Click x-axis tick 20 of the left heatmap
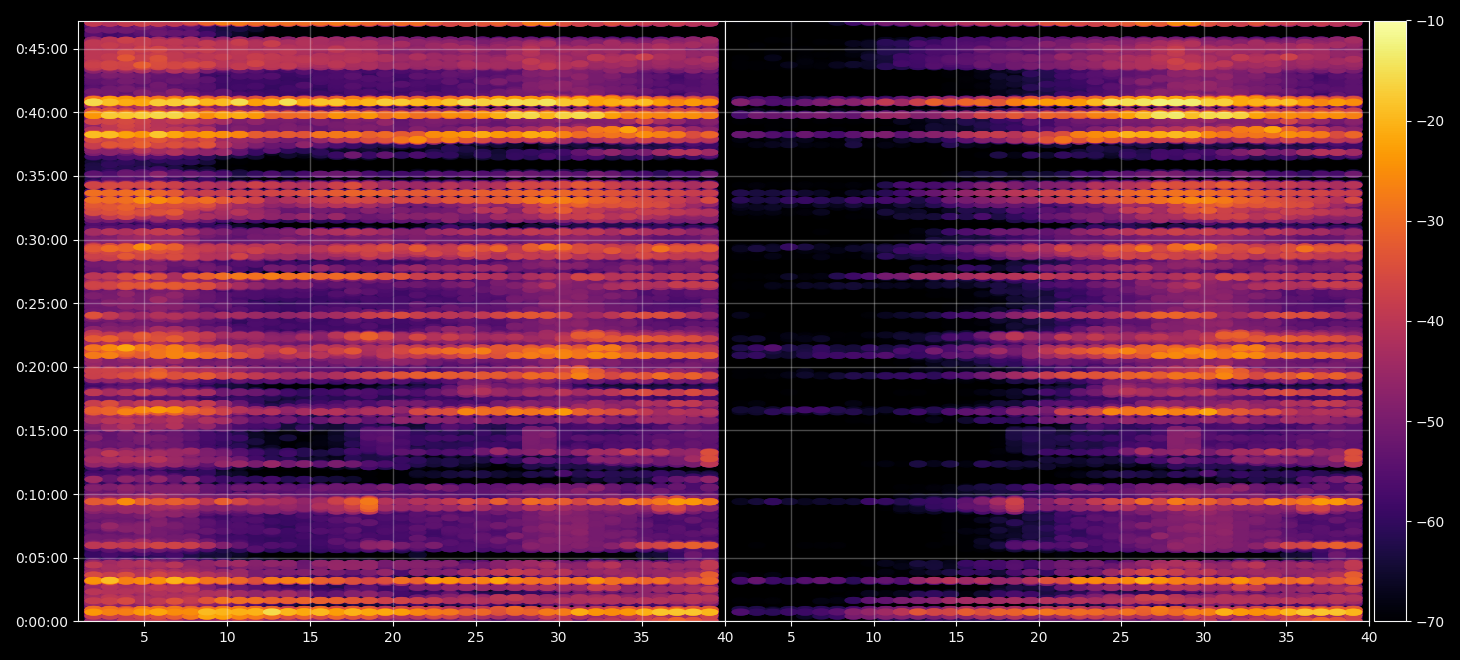The height and width of the screenshot is (660, 1460). point(393,637)
